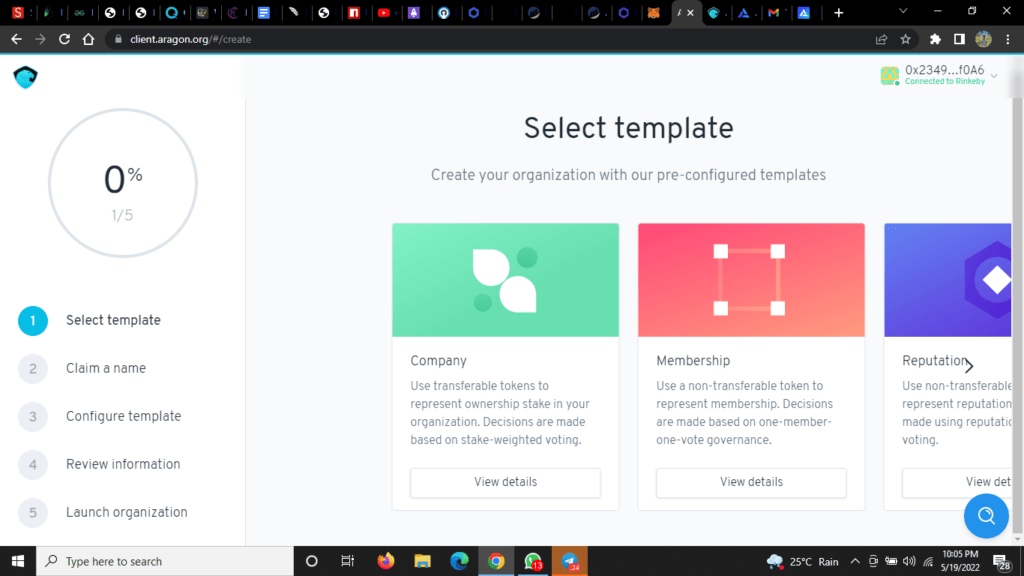The image size is (1024, 576).
Task: Open the weather 25°C Rain widget
Action: pos(803,561)
